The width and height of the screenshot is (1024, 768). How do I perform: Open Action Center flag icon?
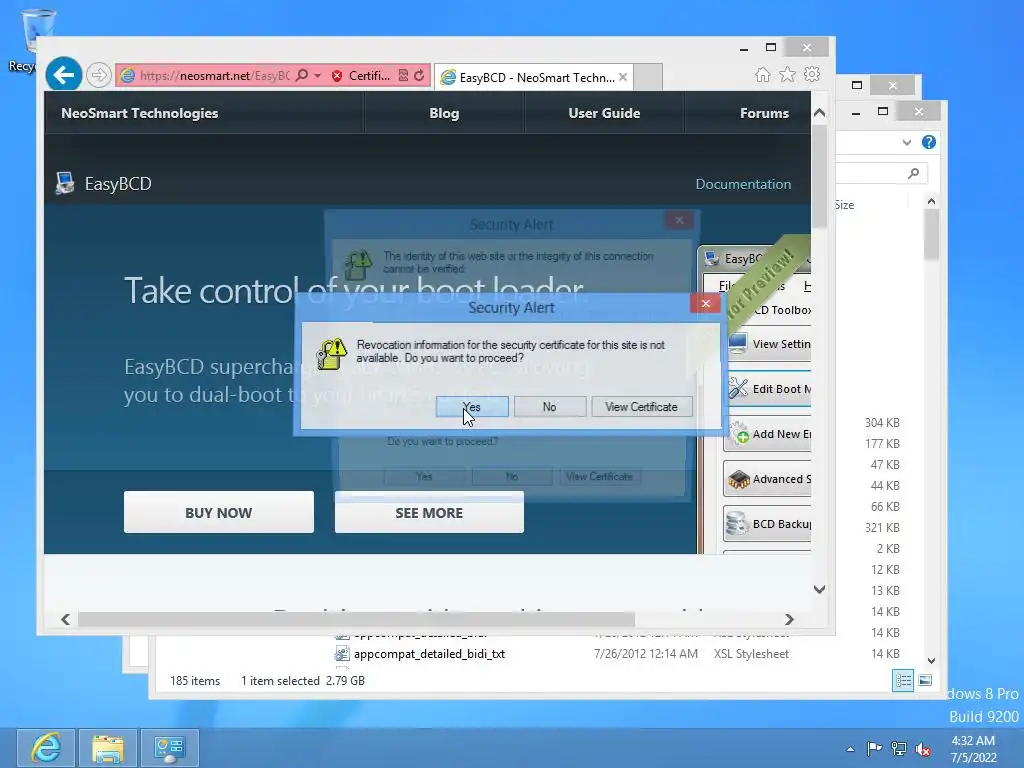coord(874,749)
